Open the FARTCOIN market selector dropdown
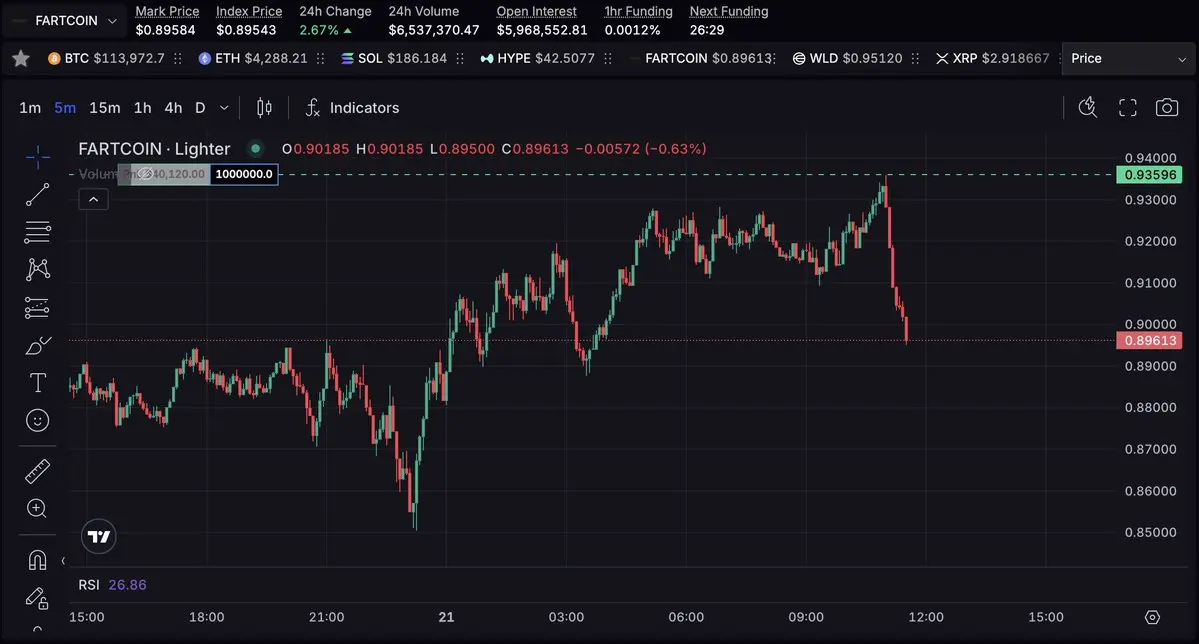This screenshot has height=644, width=1199. (67, 21)
